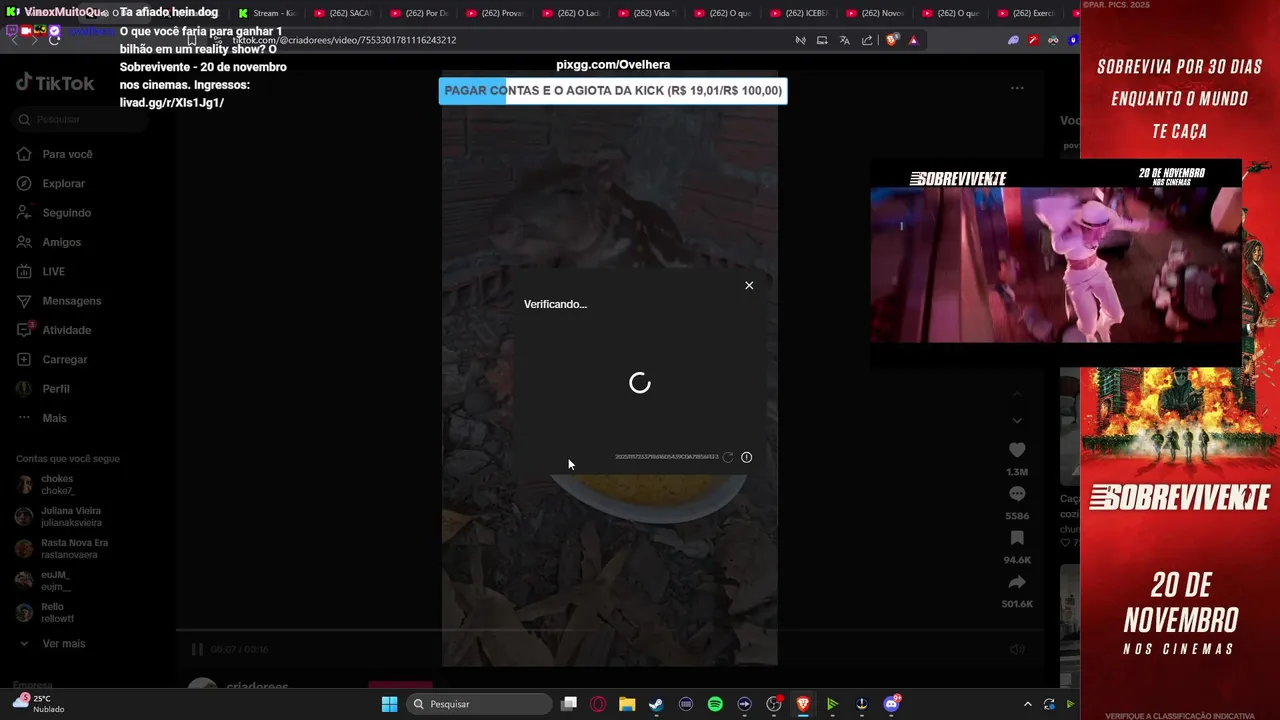Open Explorar in TikTok sidebar
Image resolution: width=1280 pixels, height=720 pixels.
(63, 184)
